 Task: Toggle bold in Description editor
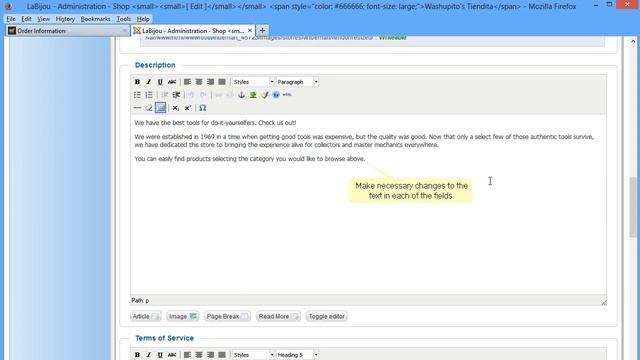click(x=137, y=82)
